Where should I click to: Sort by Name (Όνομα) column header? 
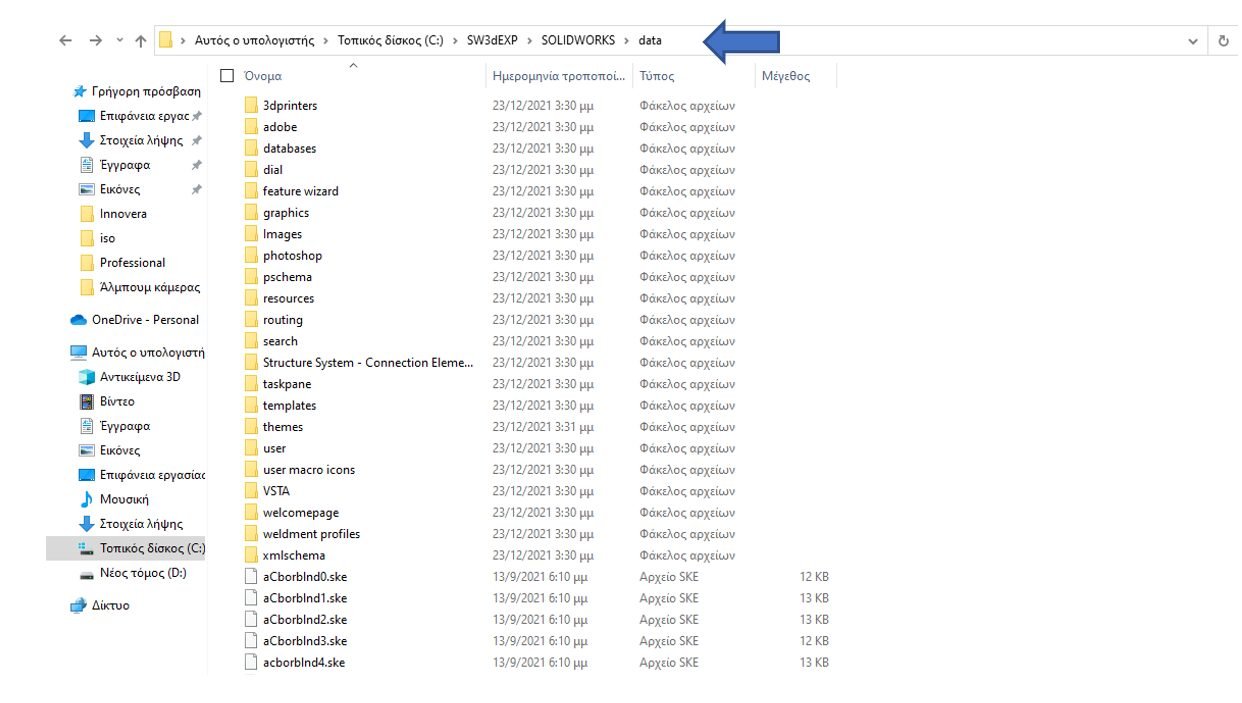click(x=264, y=76)
